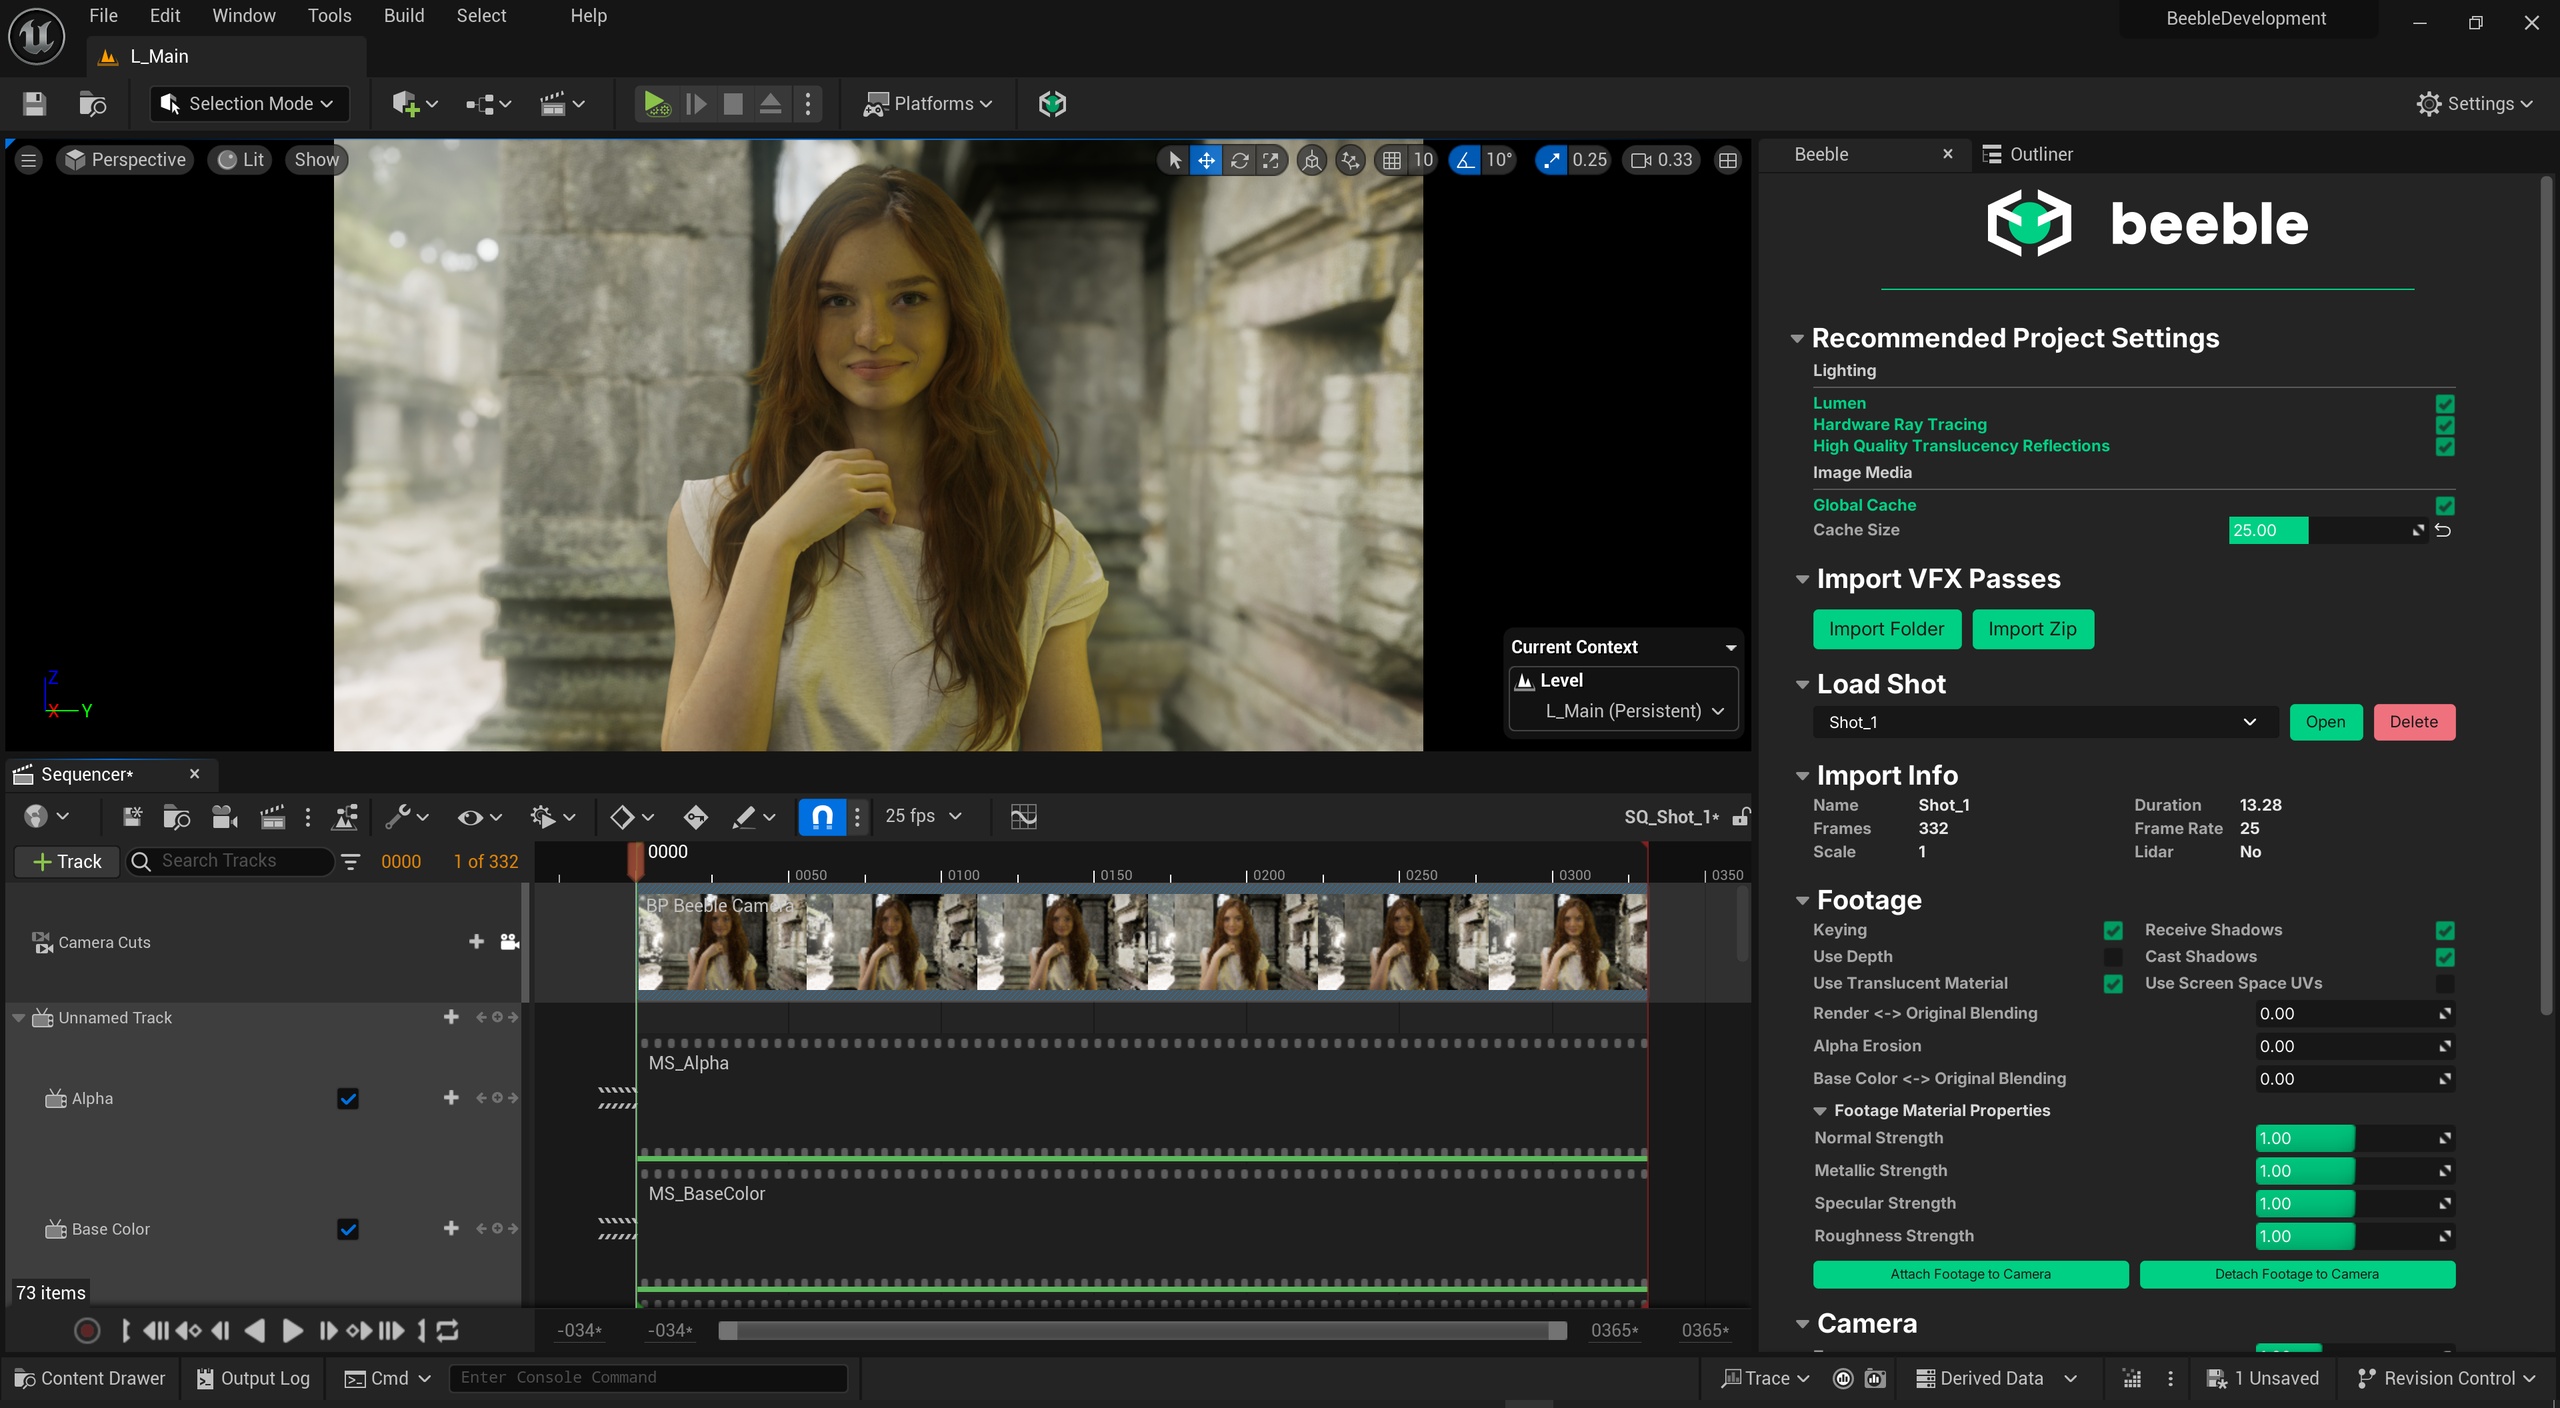
Task: Select the translate gizmo tool in viewport
Action: pyautogui.click(x=1207, y=160)
